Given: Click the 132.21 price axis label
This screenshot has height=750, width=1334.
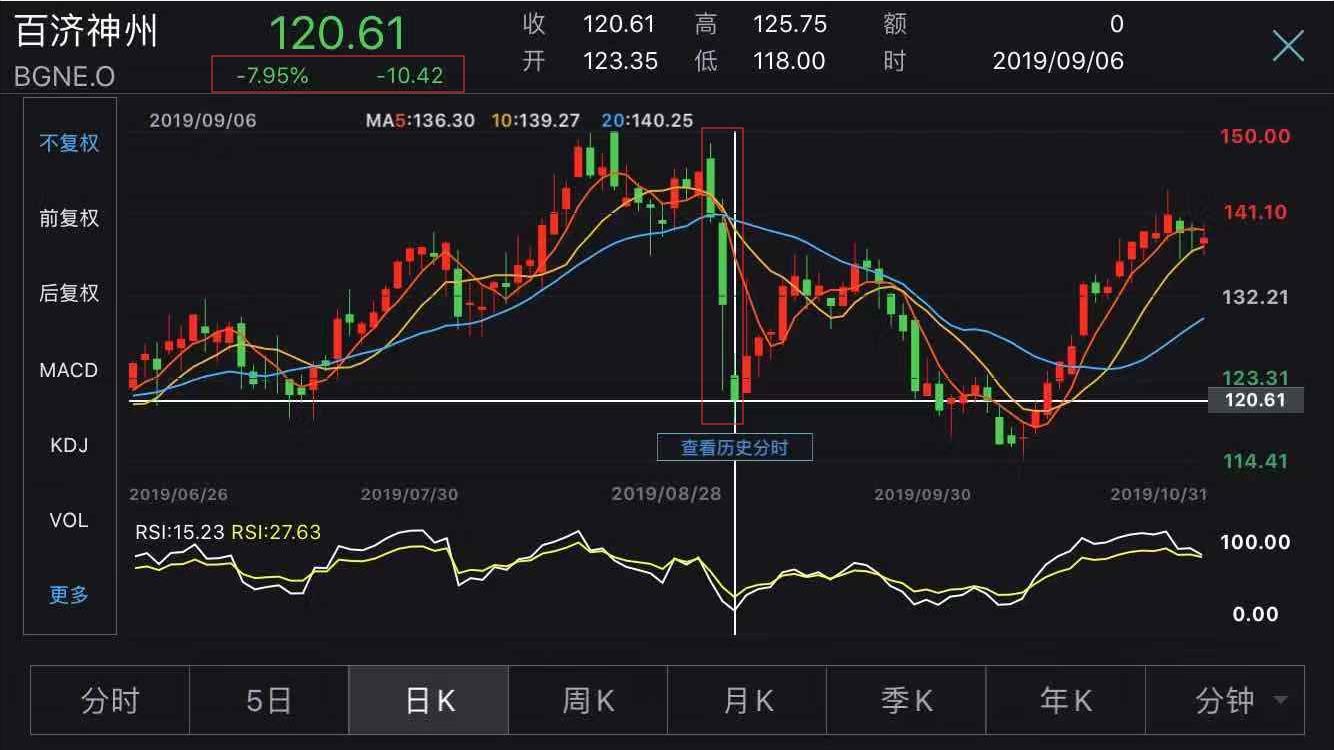Looking at the screenshot, I should pos(1257,297).
